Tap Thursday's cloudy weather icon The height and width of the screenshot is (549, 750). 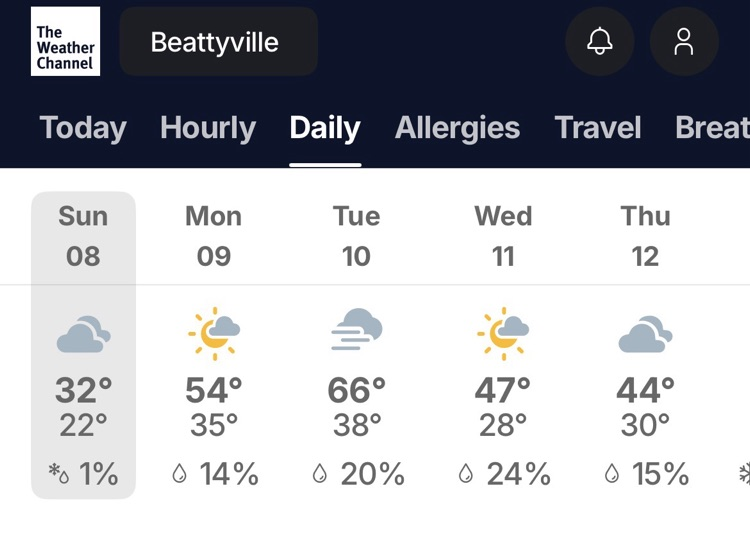[645, 335]
